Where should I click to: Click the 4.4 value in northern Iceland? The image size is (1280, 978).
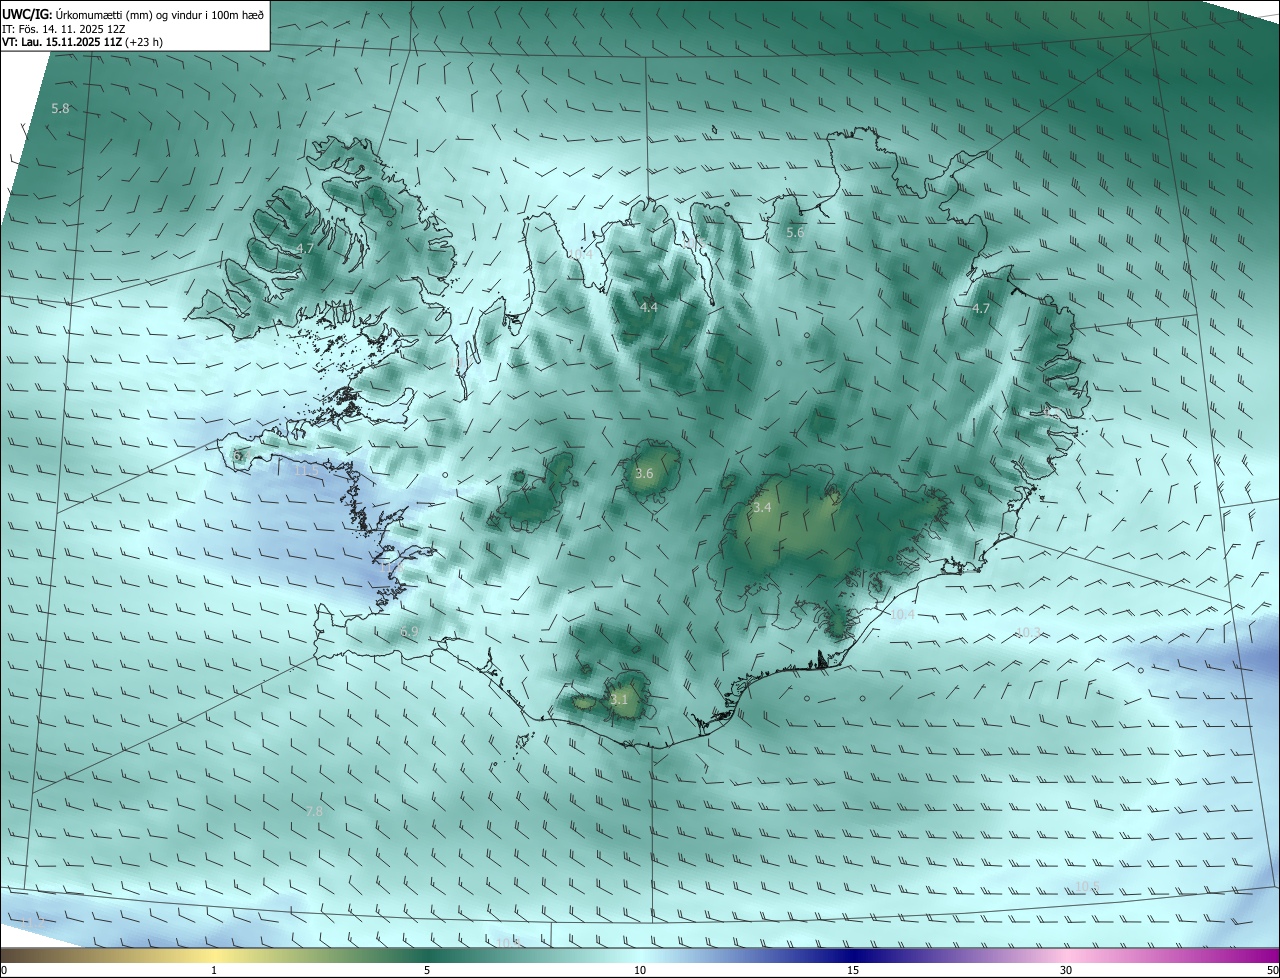tap(648, 307)
